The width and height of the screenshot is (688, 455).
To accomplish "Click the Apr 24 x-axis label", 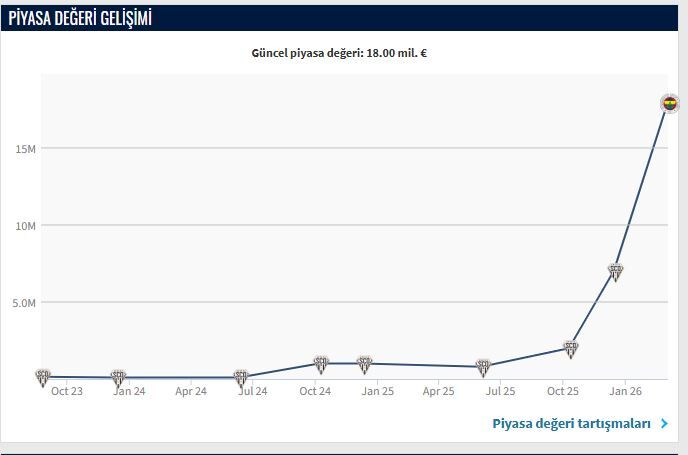I will click(191, 391).
